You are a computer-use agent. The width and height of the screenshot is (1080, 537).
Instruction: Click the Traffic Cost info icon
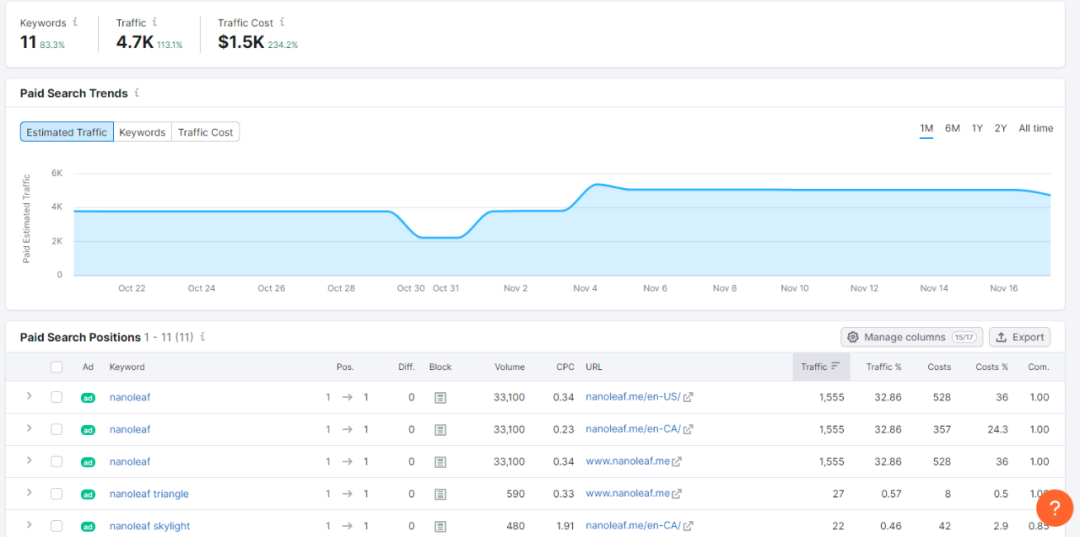tap(282, 22)
